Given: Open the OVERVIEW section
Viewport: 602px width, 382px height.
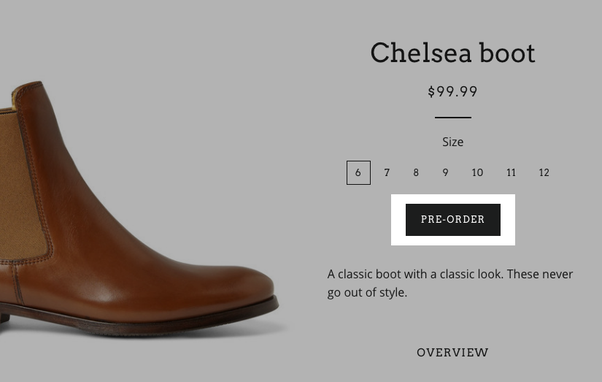Looking at the screenshot, I should 453,352.
